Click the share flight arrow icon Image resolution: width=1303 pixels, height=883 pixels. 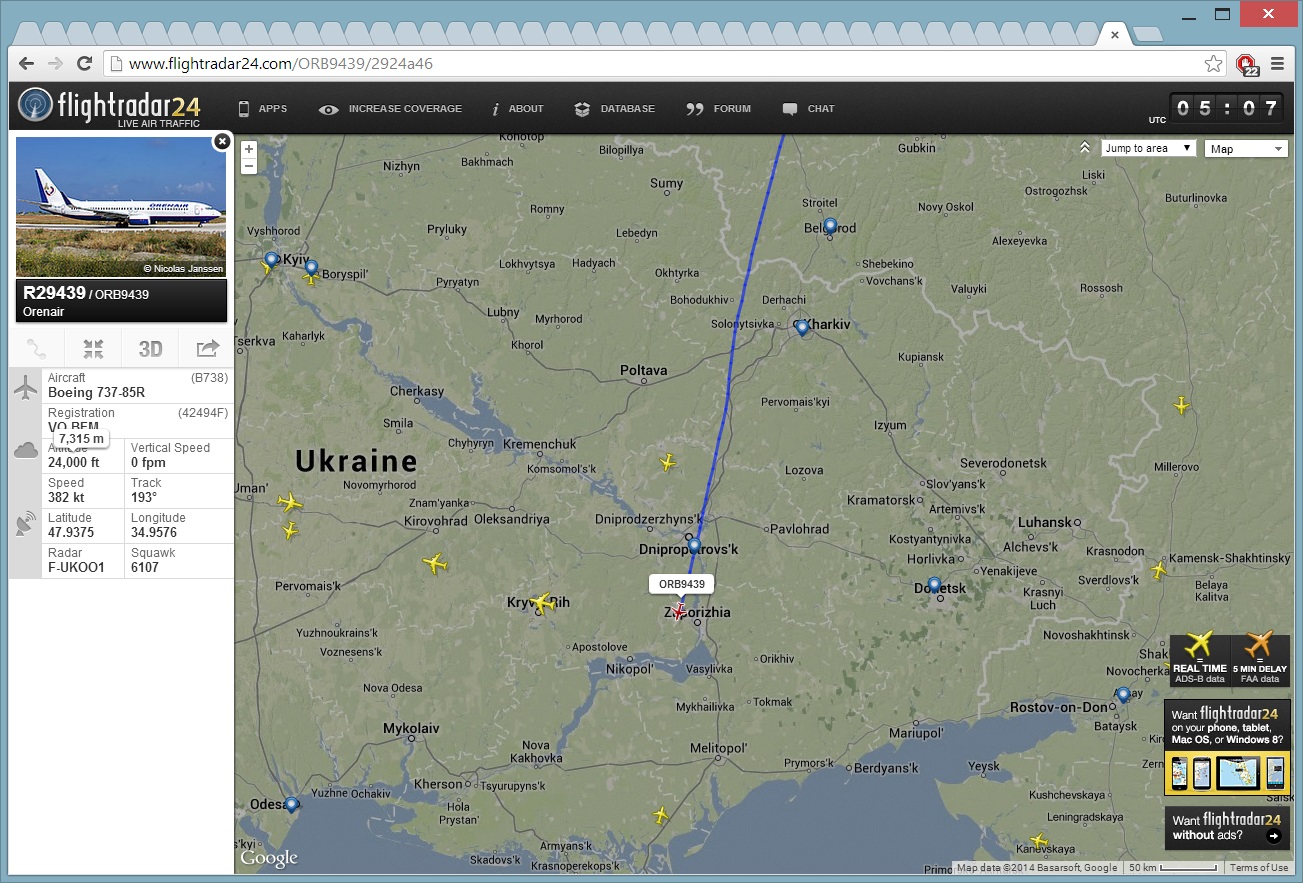(x=207, y=349)
